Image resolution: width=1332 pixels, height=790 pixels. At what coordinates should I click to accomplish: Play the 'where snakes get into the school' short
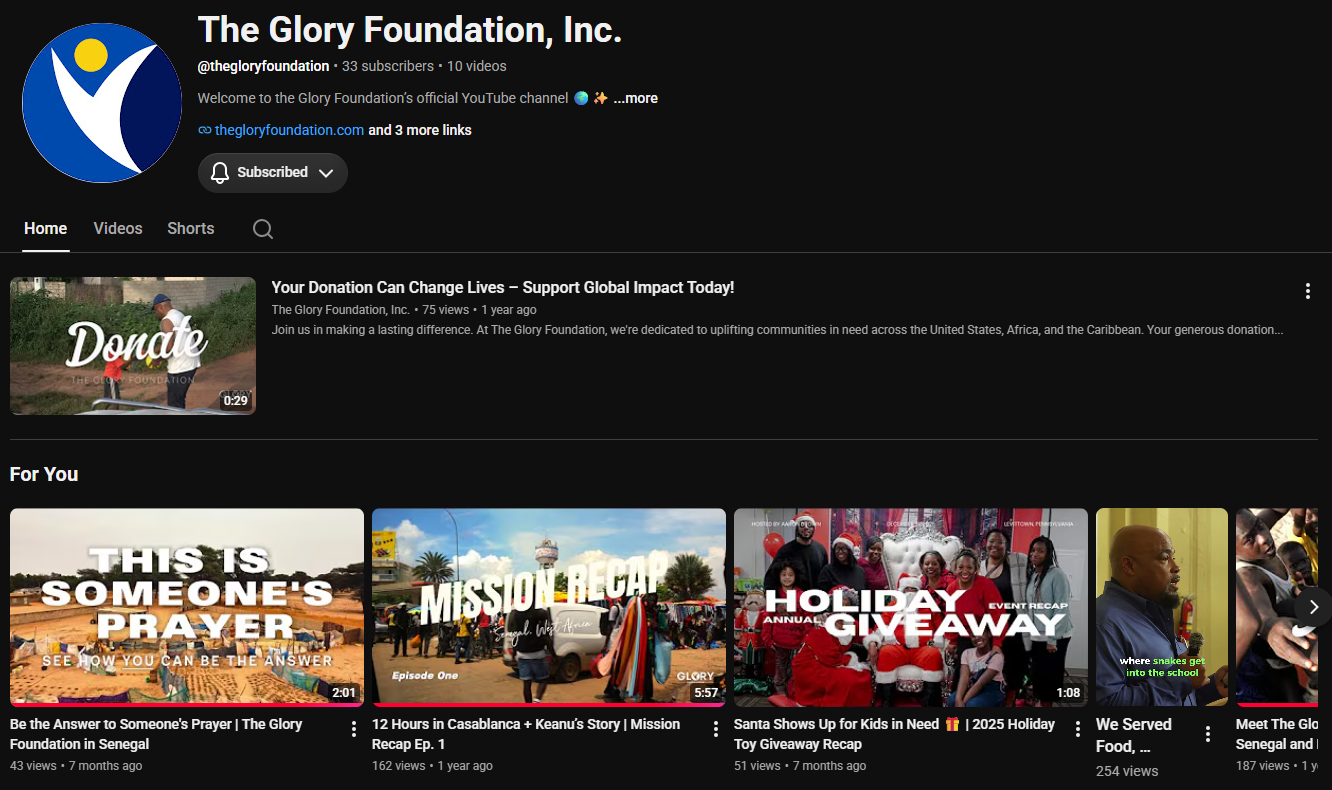[1162, 607]
